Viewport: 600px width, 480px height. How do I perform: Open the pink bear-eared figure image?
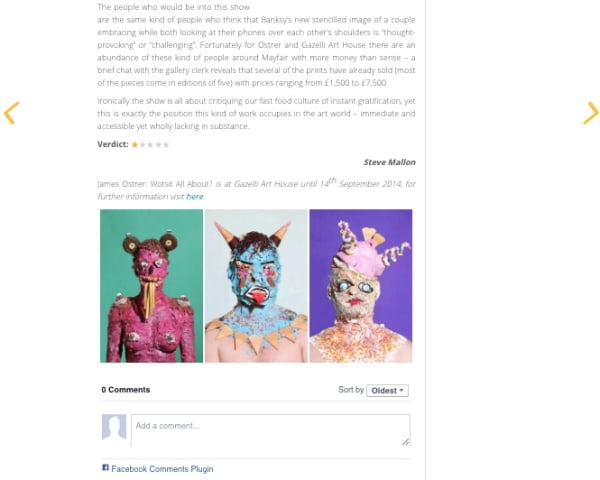(152, 286)
